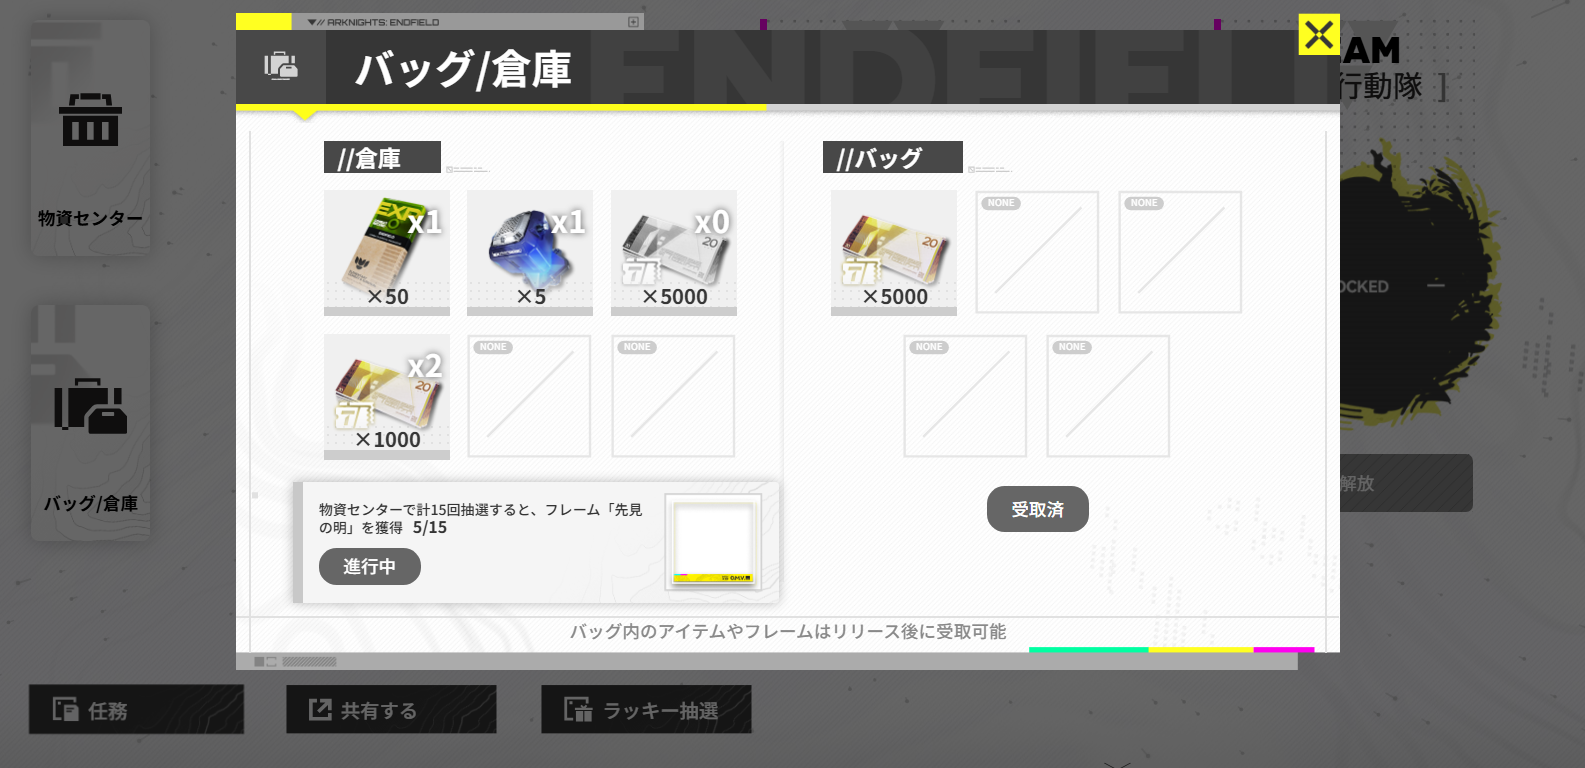This screenshot has height=768, width=1585.
Task: Click the 「先見の明」 frame reward thumbnail
Action: coord(714,542)
